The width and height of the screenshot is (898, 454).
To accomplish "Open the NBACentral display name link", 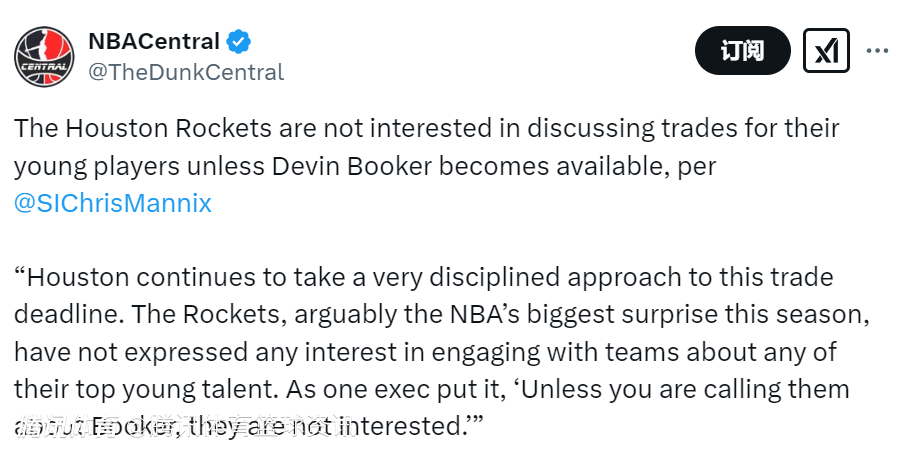I will pos(154,42).
